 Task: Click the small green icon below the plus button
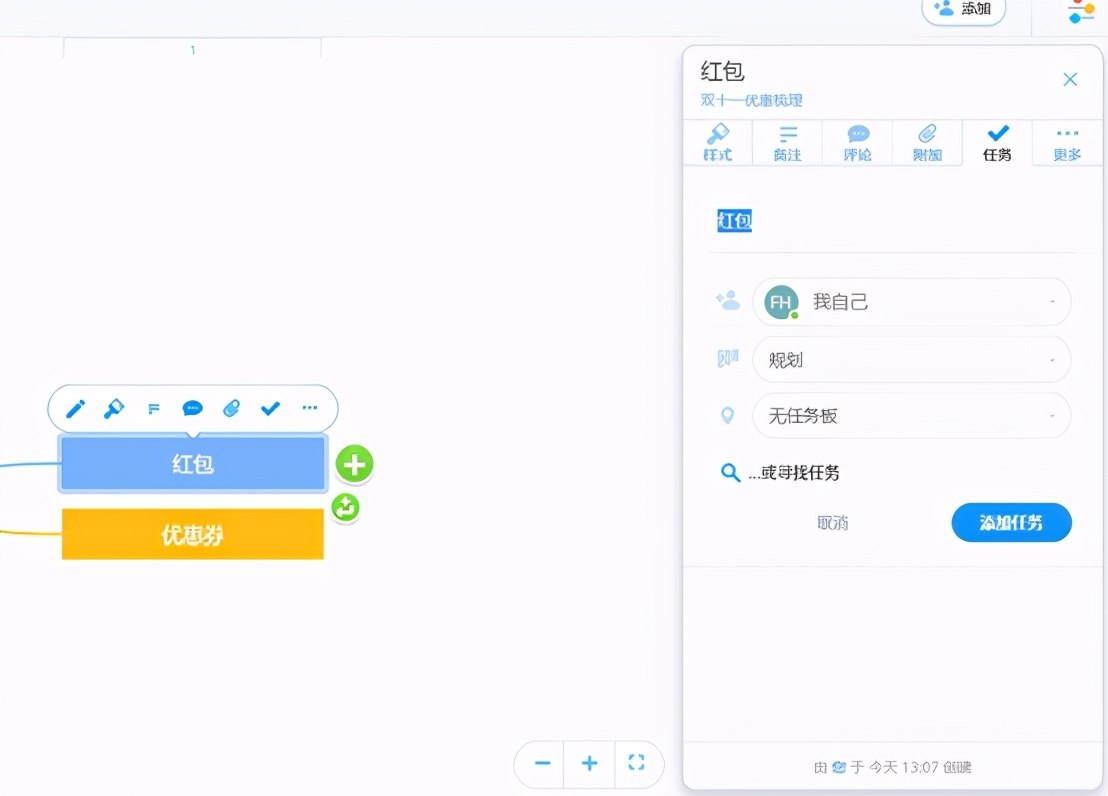[x=346, y=507]
